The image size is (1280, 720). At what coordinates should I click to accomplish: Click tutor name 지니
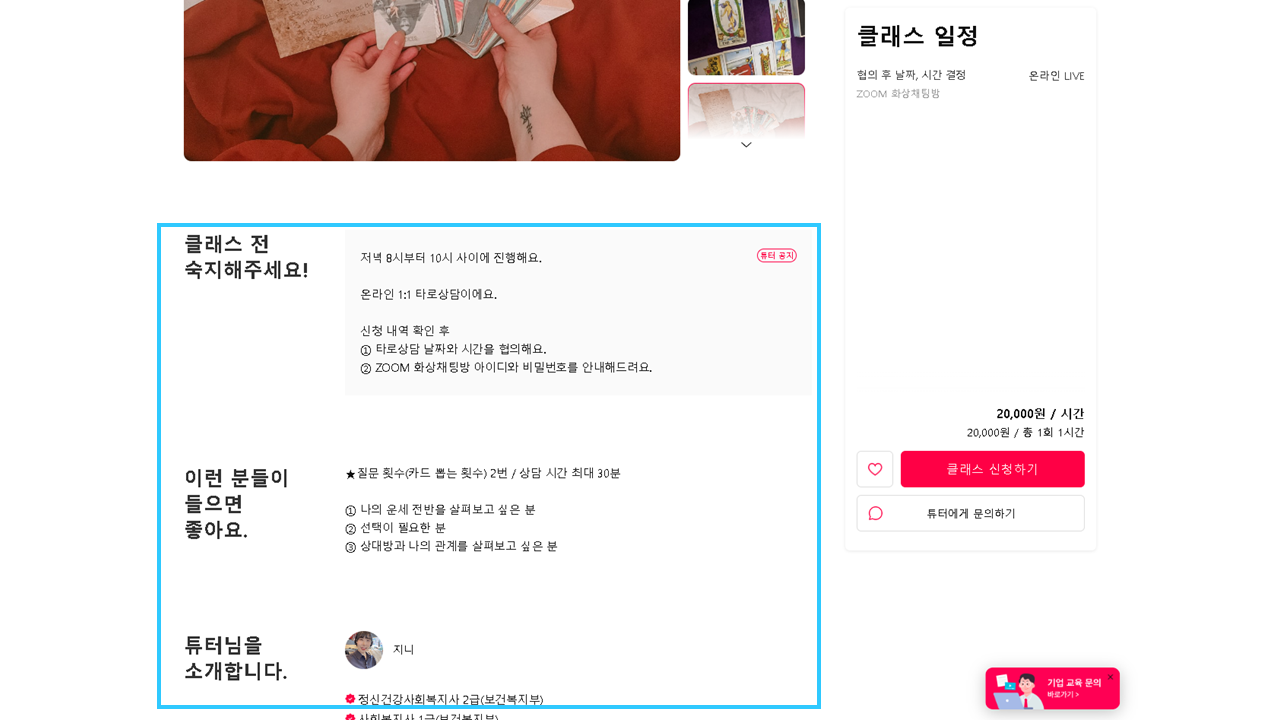point(403,650)
